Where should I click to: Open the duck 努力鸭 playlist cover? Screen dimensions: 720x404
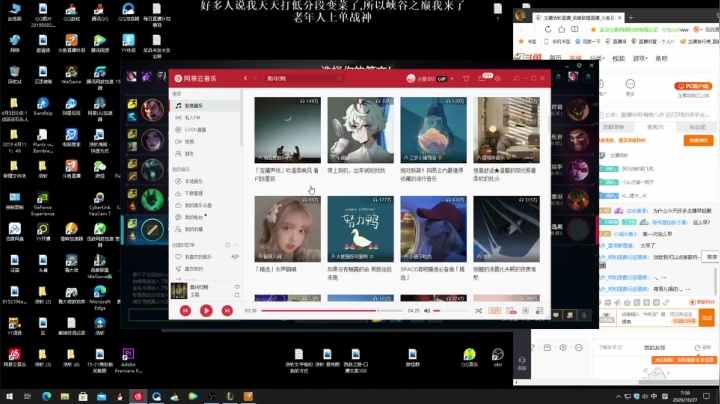tap(360, 229)
